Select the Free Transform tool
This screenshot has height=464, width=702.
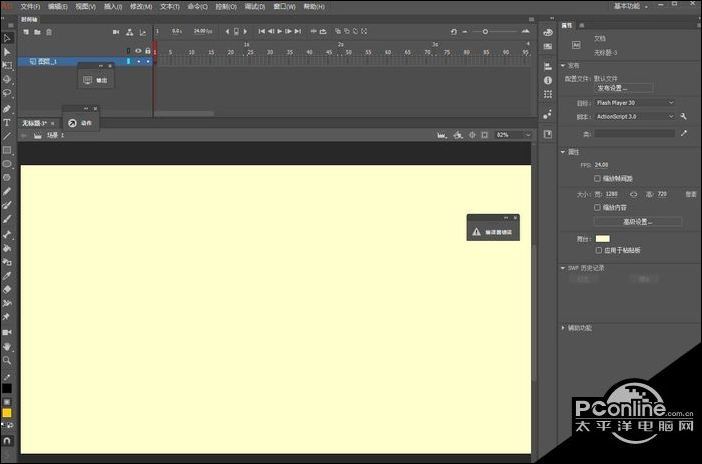click(x=7, y=66)
